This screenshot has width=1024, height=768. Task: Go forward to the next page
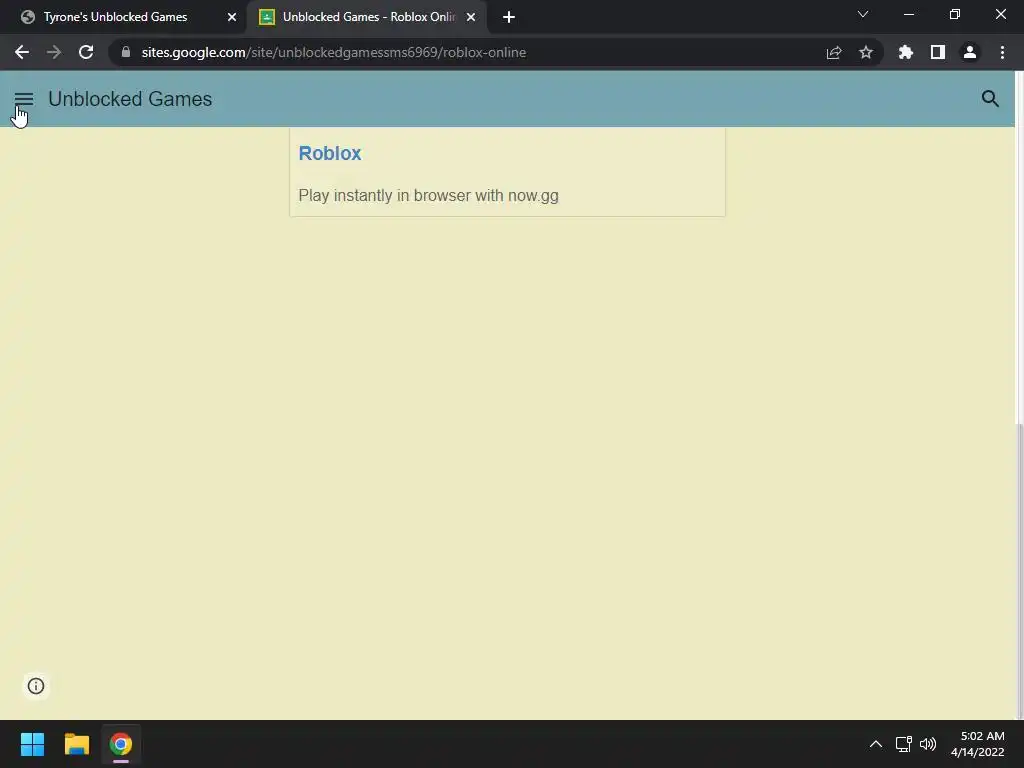[54, 52]
